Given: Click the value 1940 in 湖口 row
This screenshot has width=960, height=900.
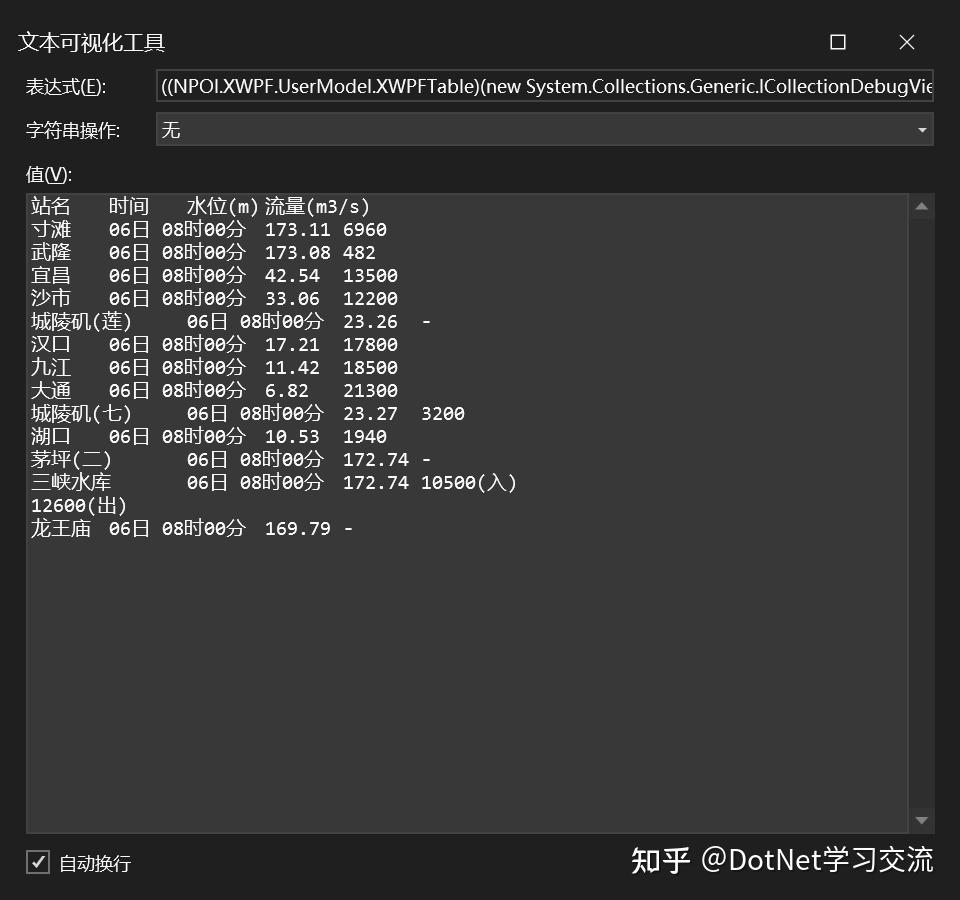Looking at the screenshot, I should (364, 436).
